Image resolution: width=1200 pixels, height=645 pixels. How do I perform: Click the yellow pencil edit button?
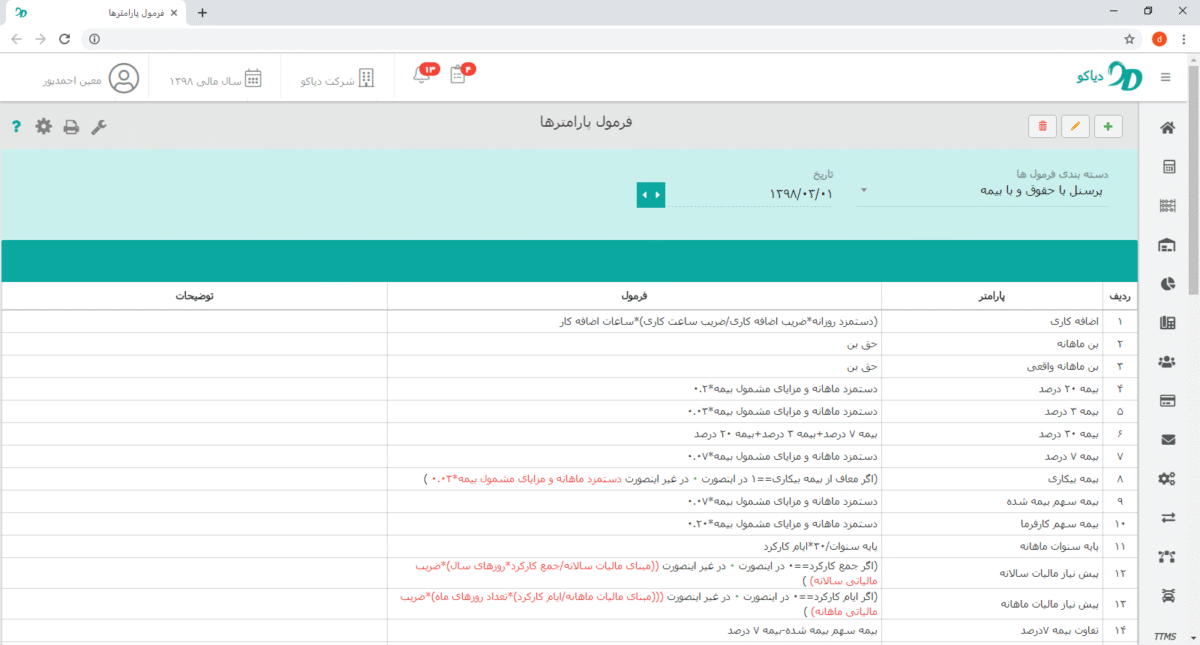pos(1076,126)
